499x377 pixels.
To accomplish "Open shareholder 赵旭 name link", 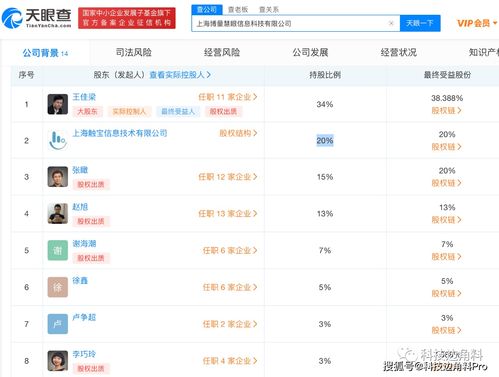I will pos(80,207).
